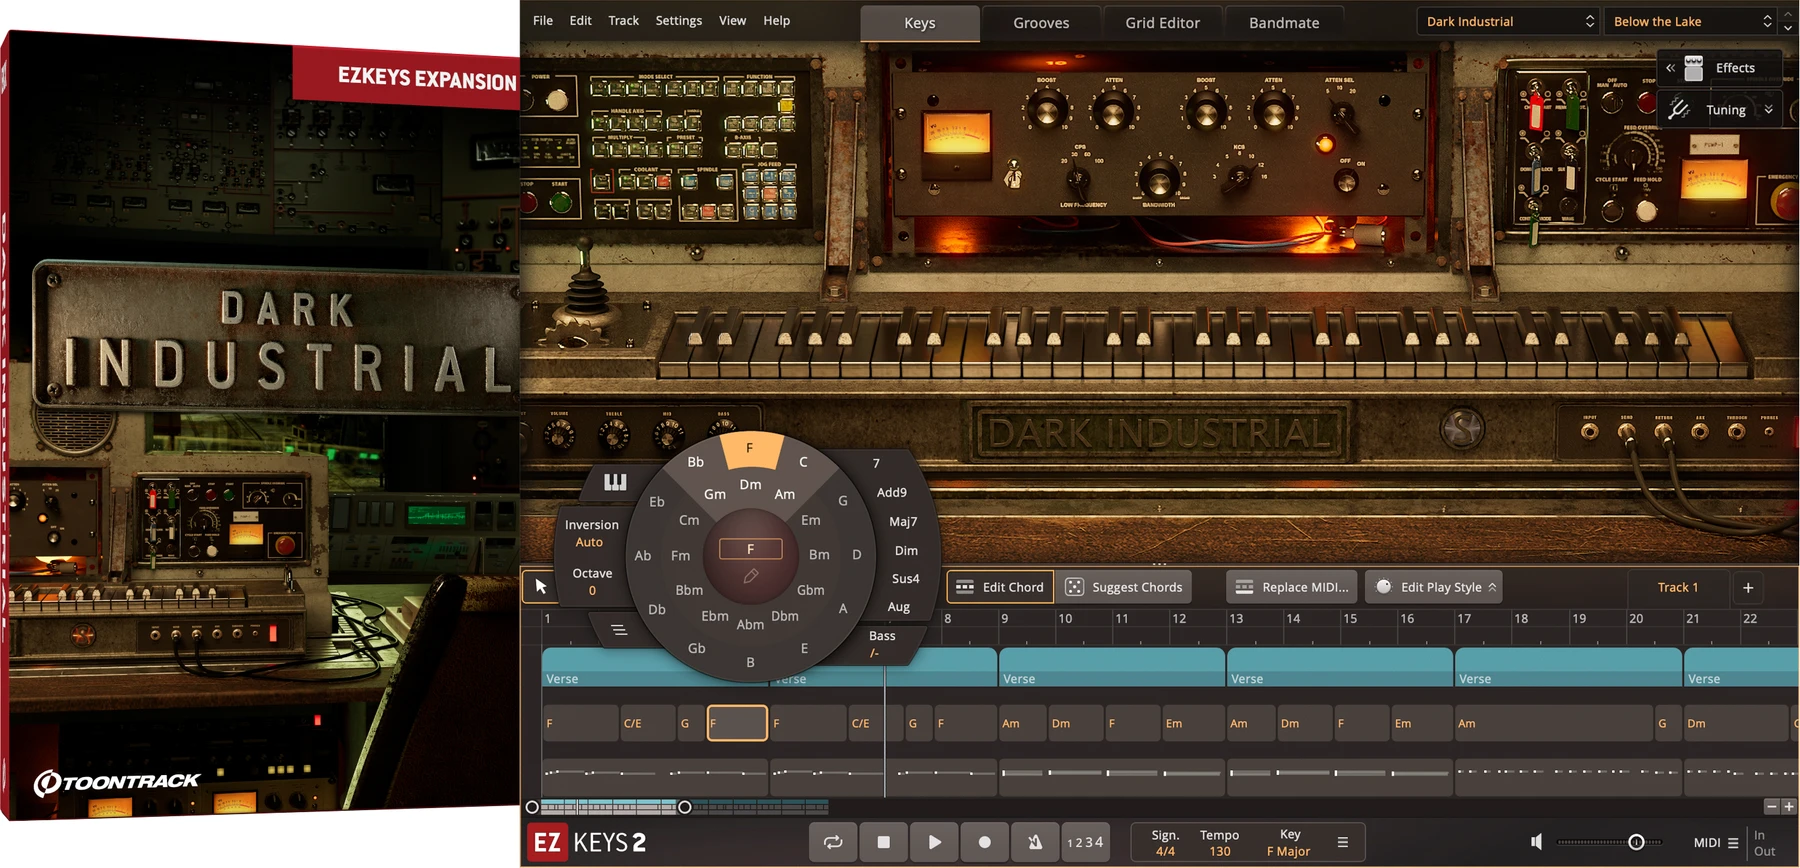
Task: Toggle Aug chord modifier
Action: pyautogui.click(x=899, y=607)
